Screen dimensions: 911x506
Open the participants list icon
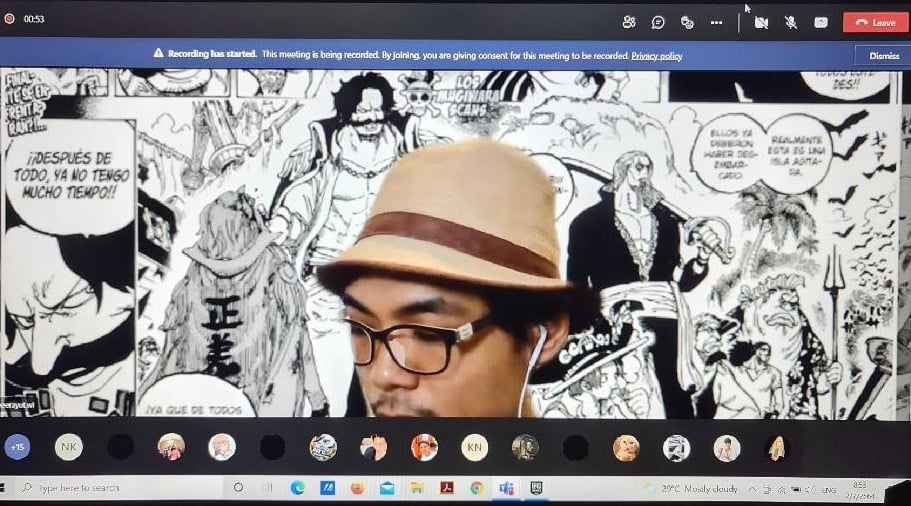tap(629, 23)
